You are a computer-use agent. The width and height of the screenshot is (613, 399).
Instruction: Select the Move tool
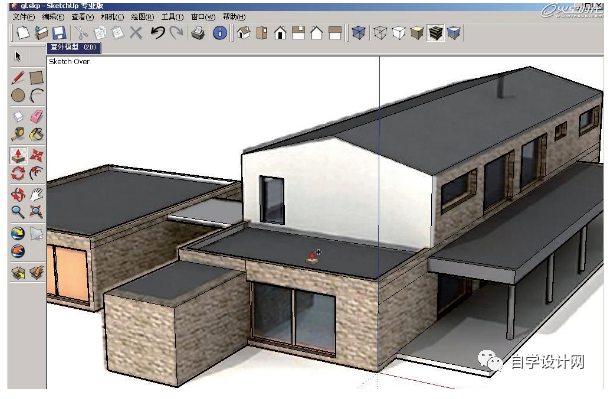pyautogui.click(x=36, y=156)
